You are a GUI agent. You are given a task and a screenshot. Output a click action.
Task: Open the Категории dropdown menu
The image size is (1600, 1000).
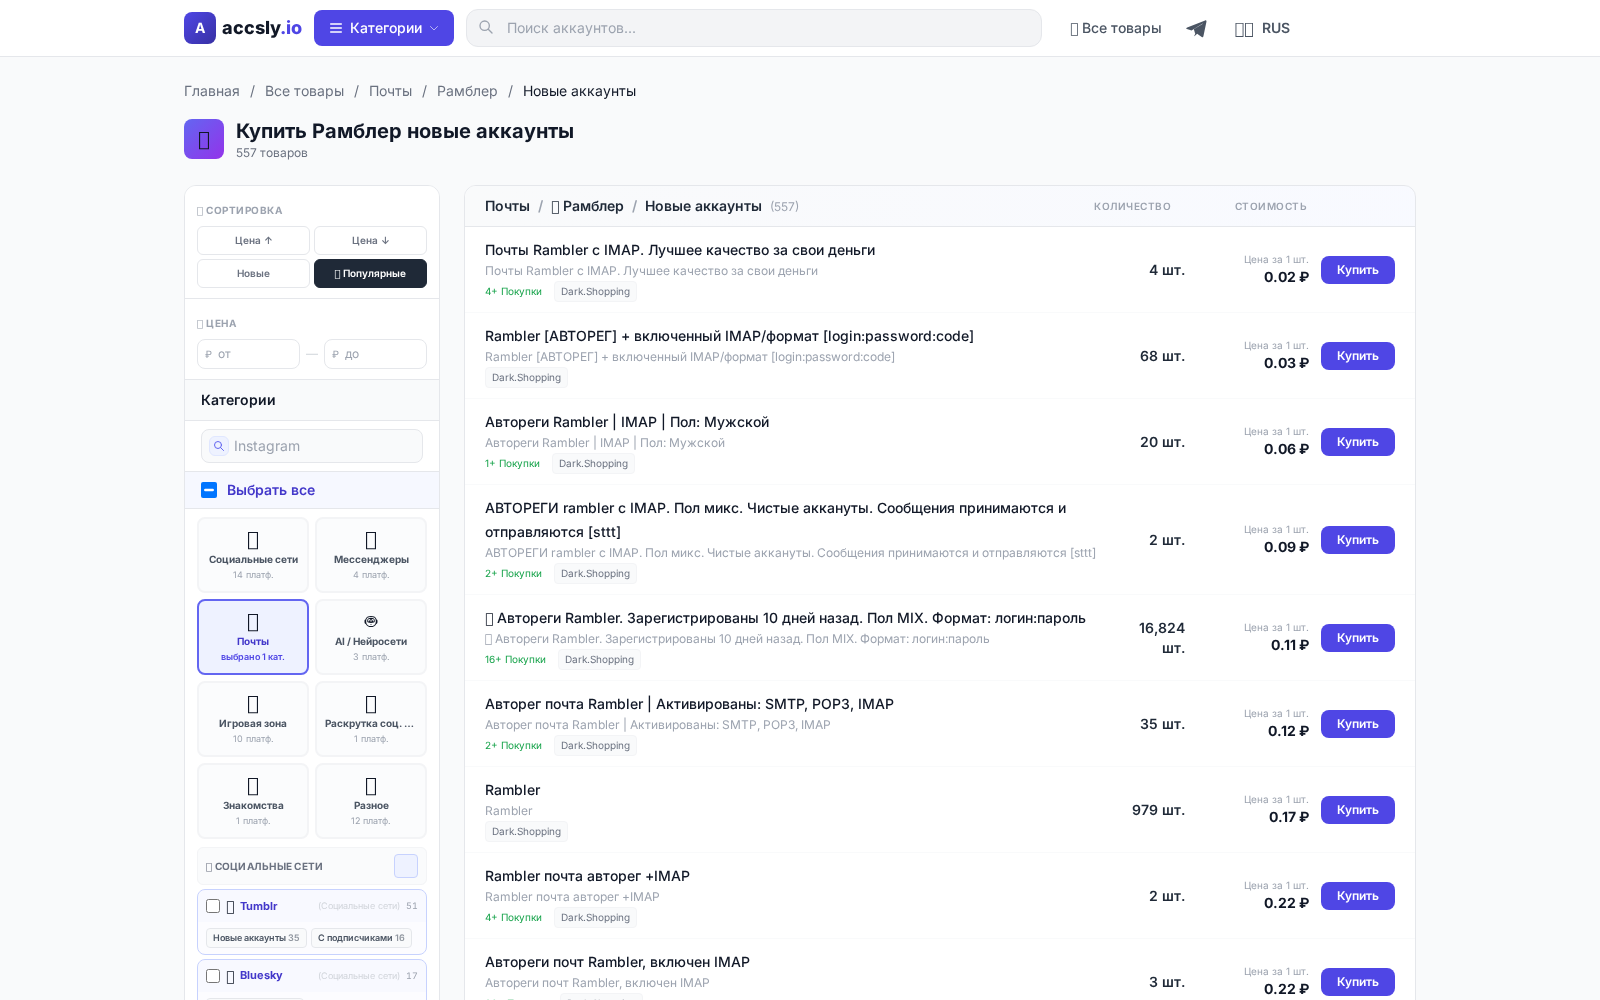point(384,28)
